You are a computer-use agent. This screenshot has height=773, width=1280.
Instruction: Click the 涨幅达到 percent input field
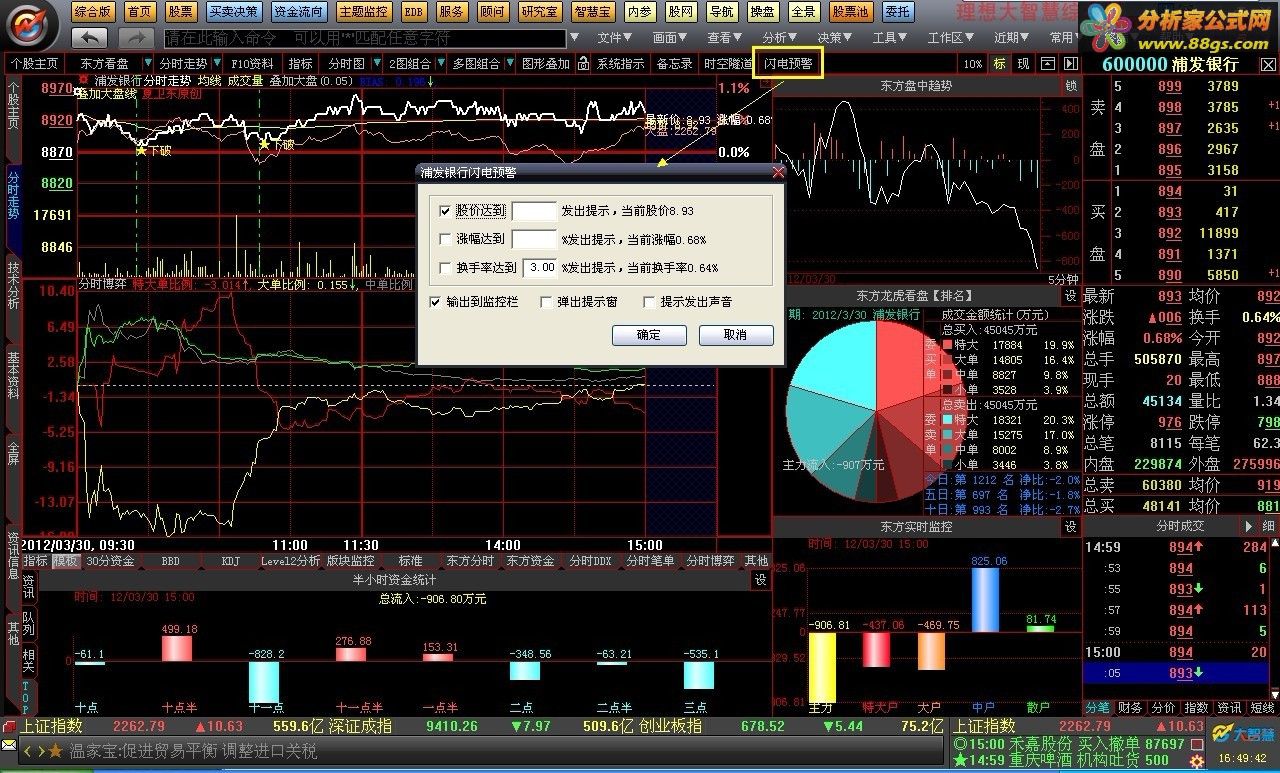point(534,239)
